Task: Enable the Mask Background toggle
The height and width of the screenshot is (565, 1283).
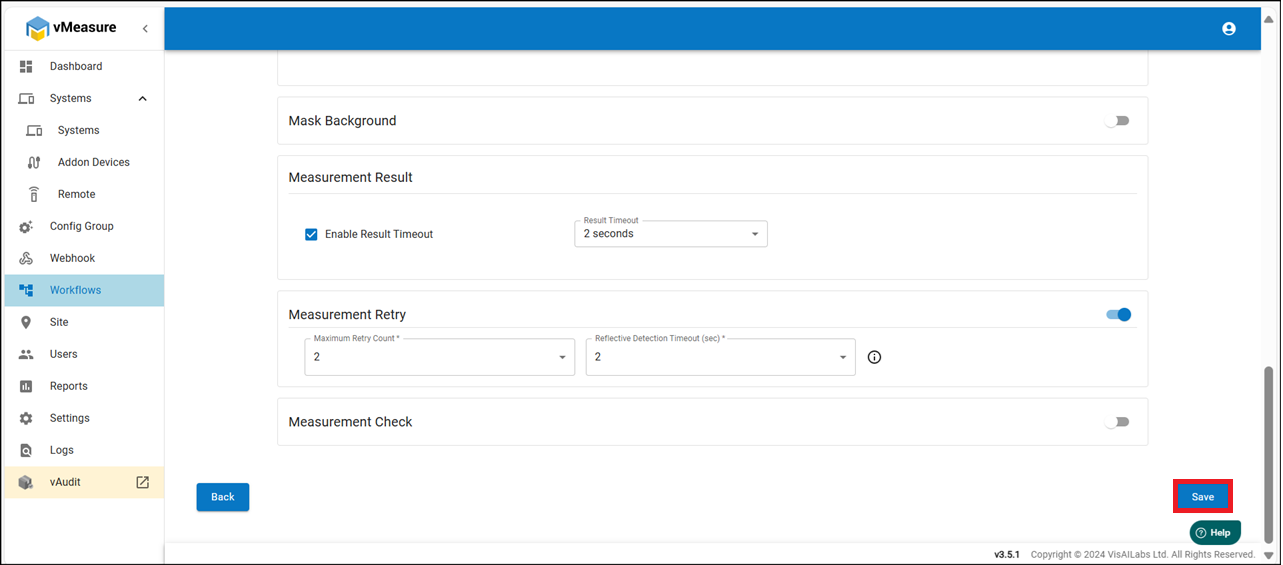Action: click(1117, 121)
